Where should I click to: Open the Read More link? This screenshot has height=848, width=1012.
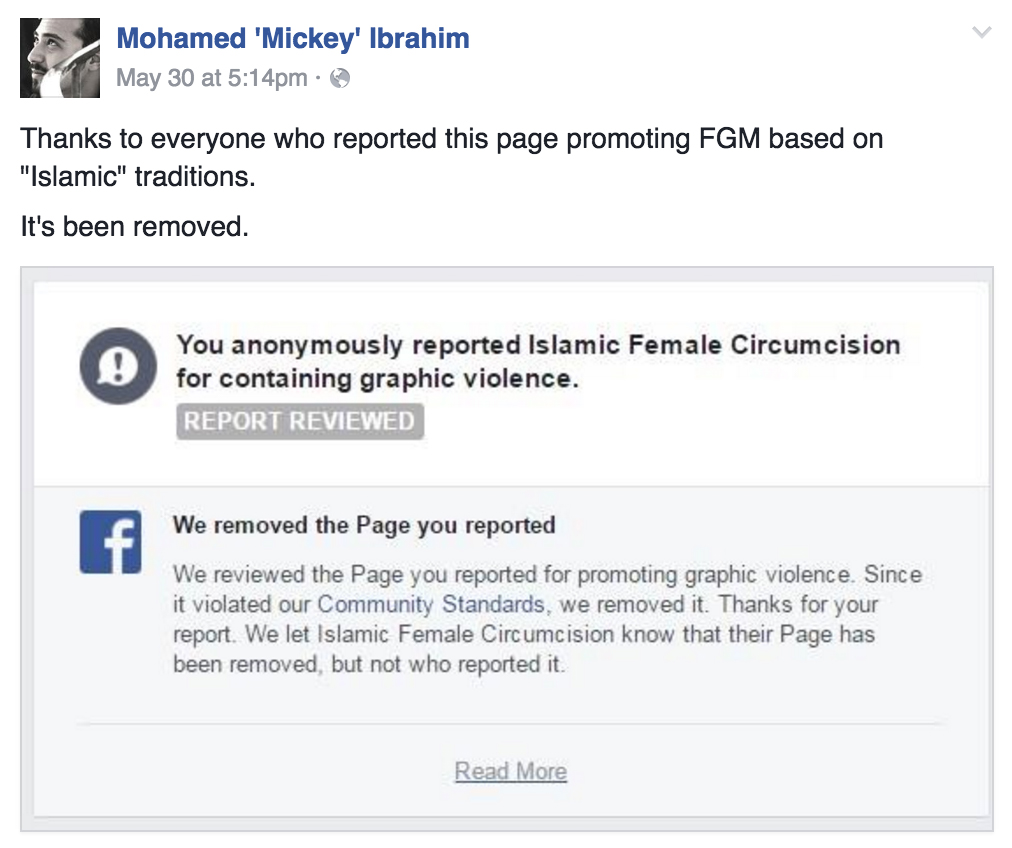(511, 771)
